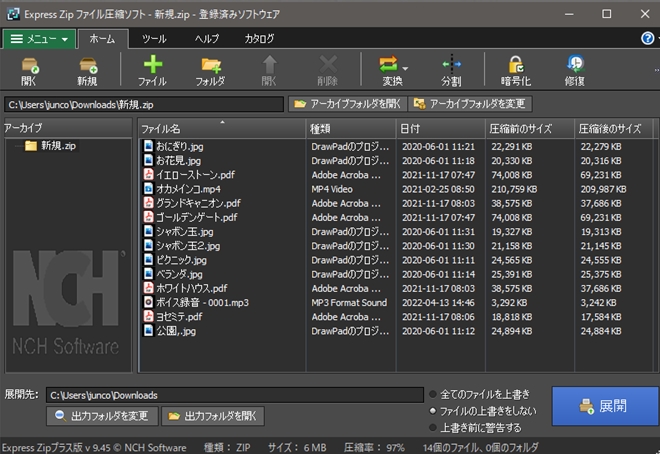Screen dimensions: 660x454
Task: Click the blue 展開 extract button
Action: click(605, 406)
